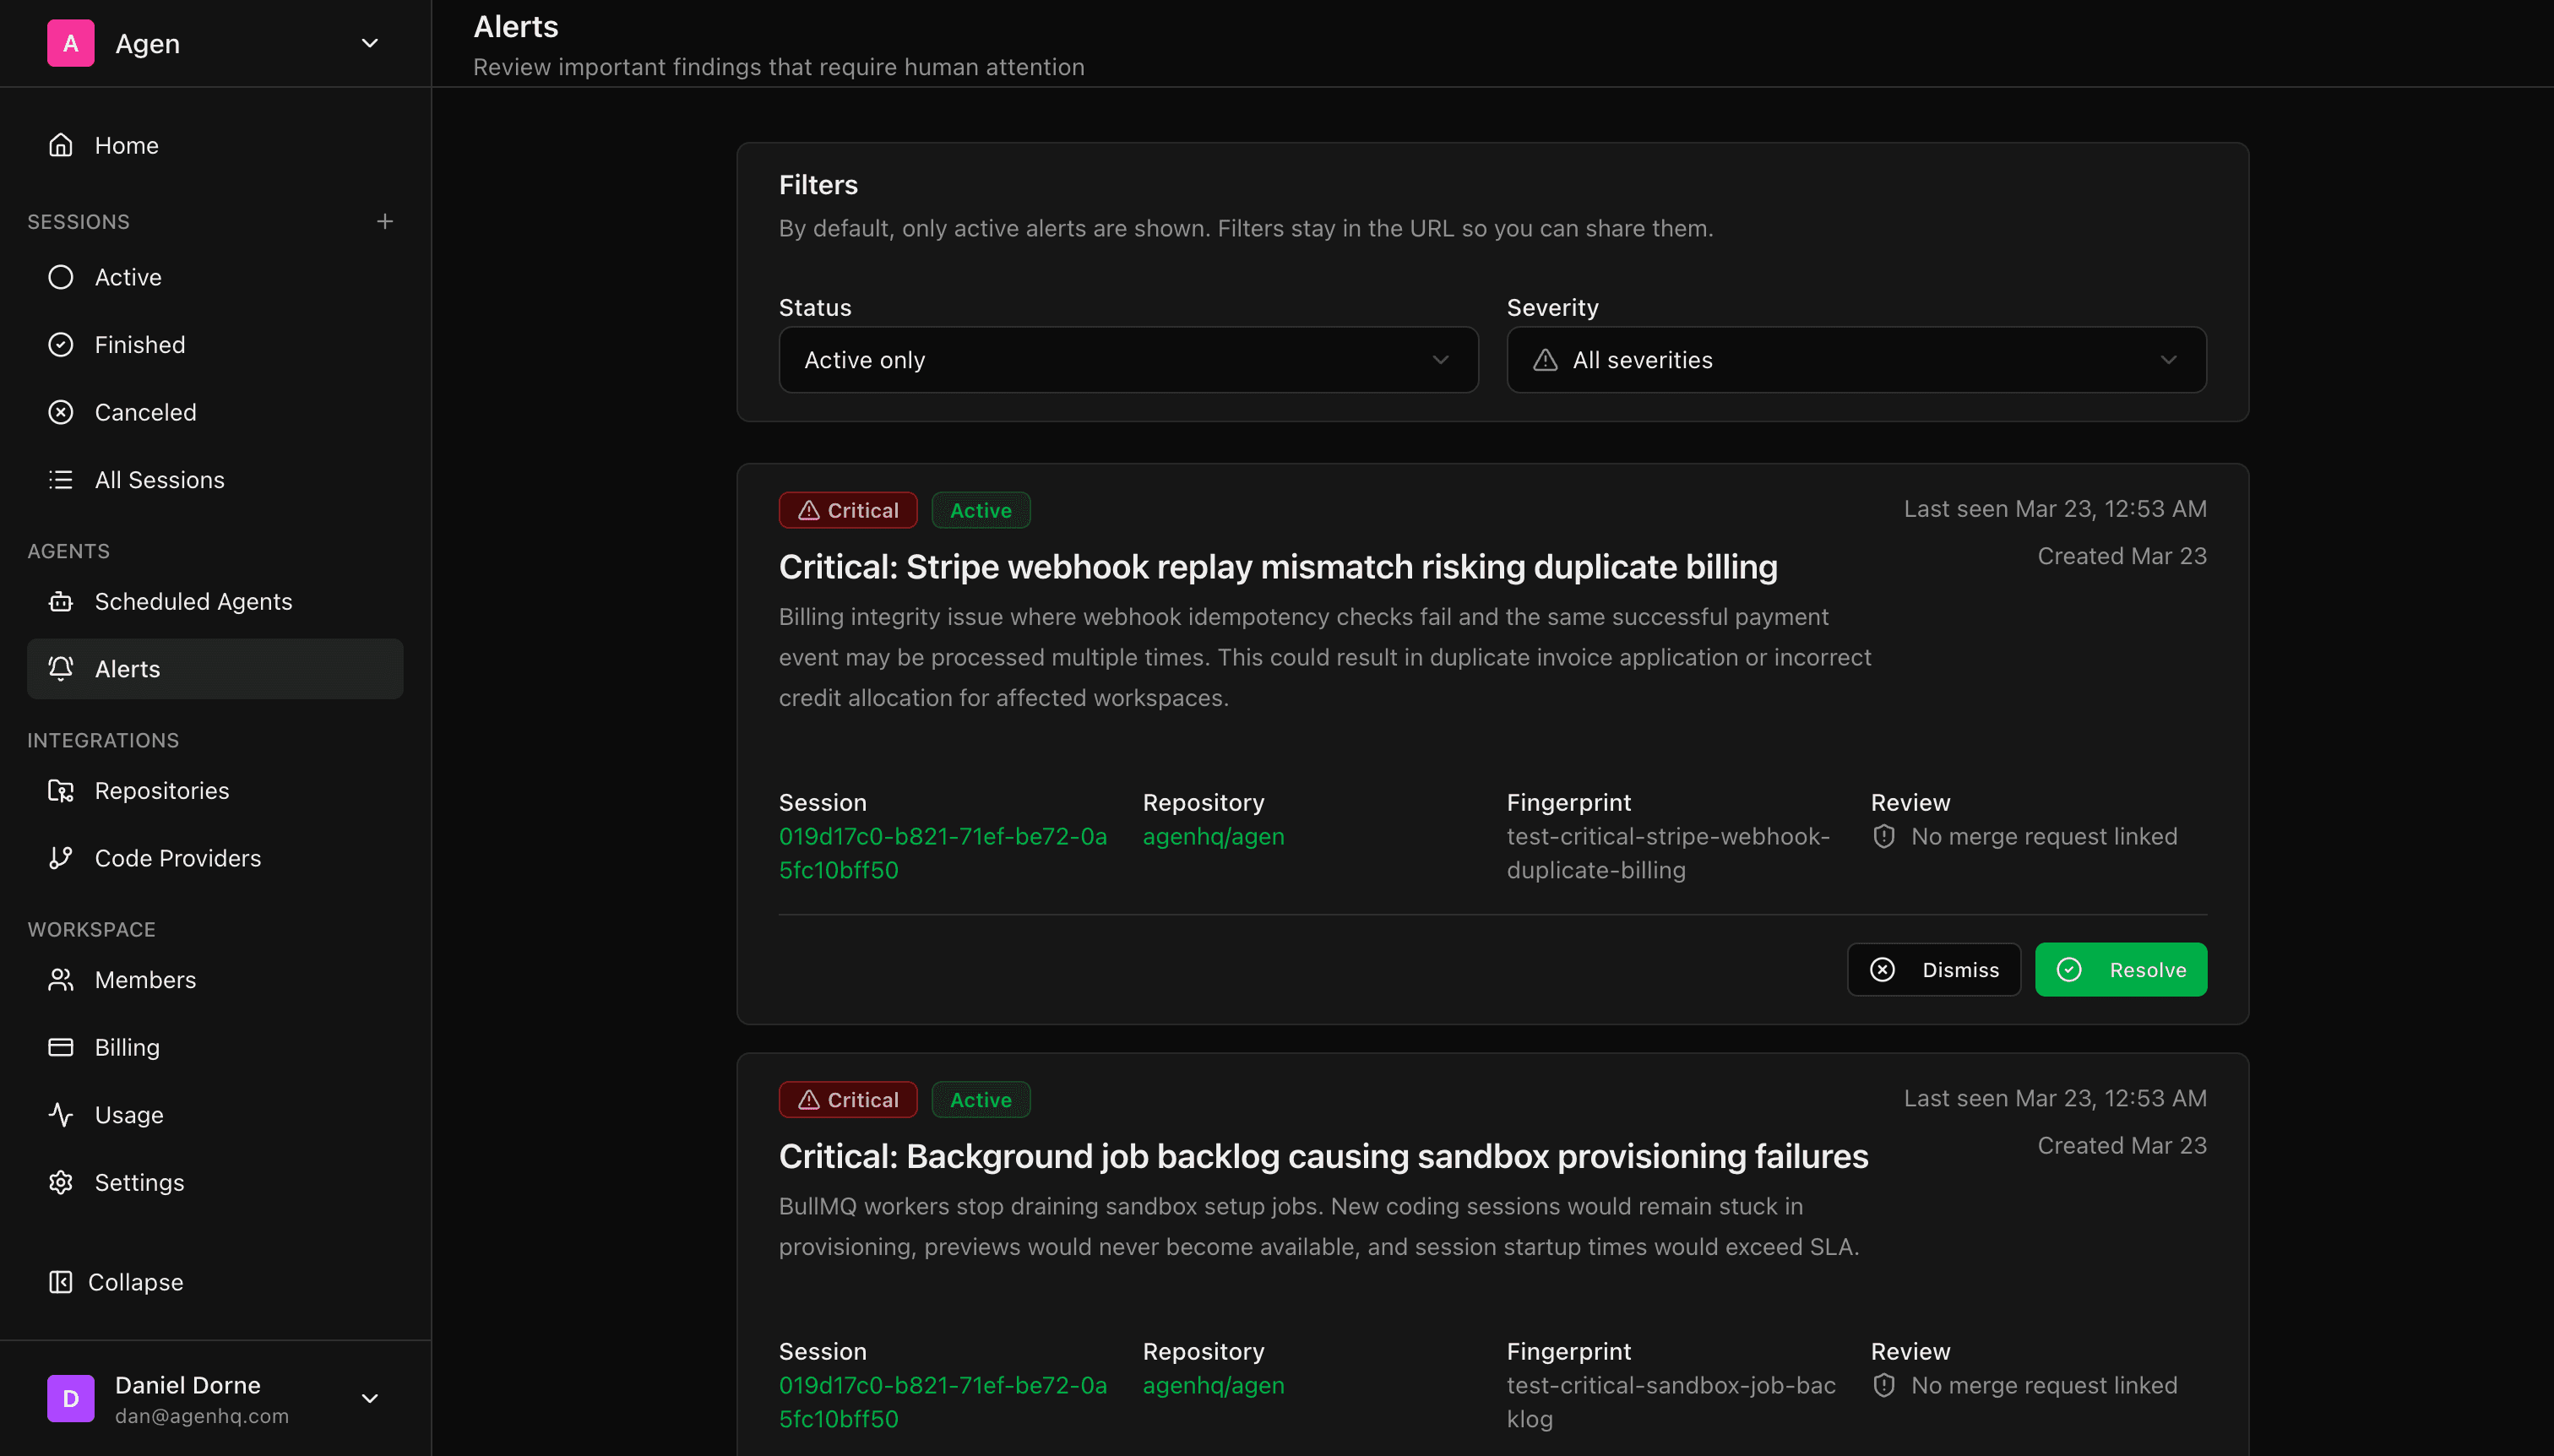Image resolution: width=2554 pixels, height=1456 pixels.
Task: Open the All Sessions list
Action: [159, 479]
